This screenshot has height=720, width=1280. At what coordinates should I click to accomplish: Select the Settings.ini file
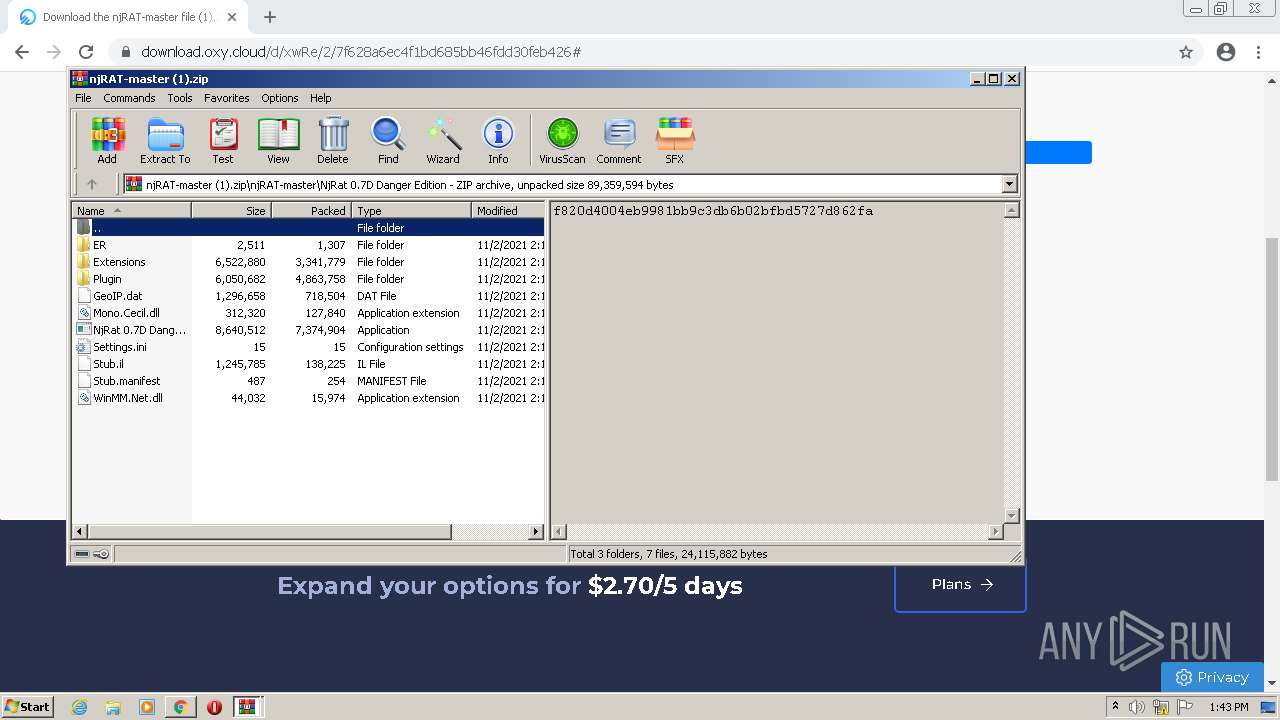coord(309,347)
